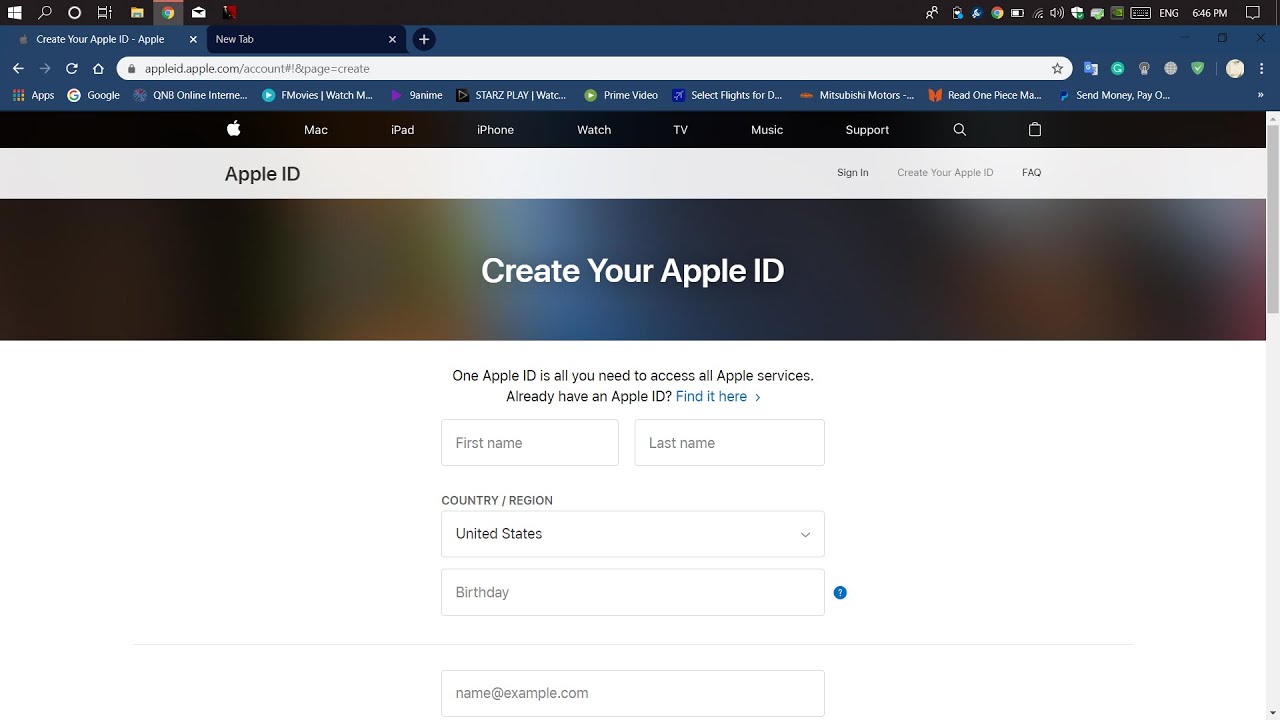Reload the page with the refresh icon
Screen dimensions: 1280x720
click(x=71, y=68)
